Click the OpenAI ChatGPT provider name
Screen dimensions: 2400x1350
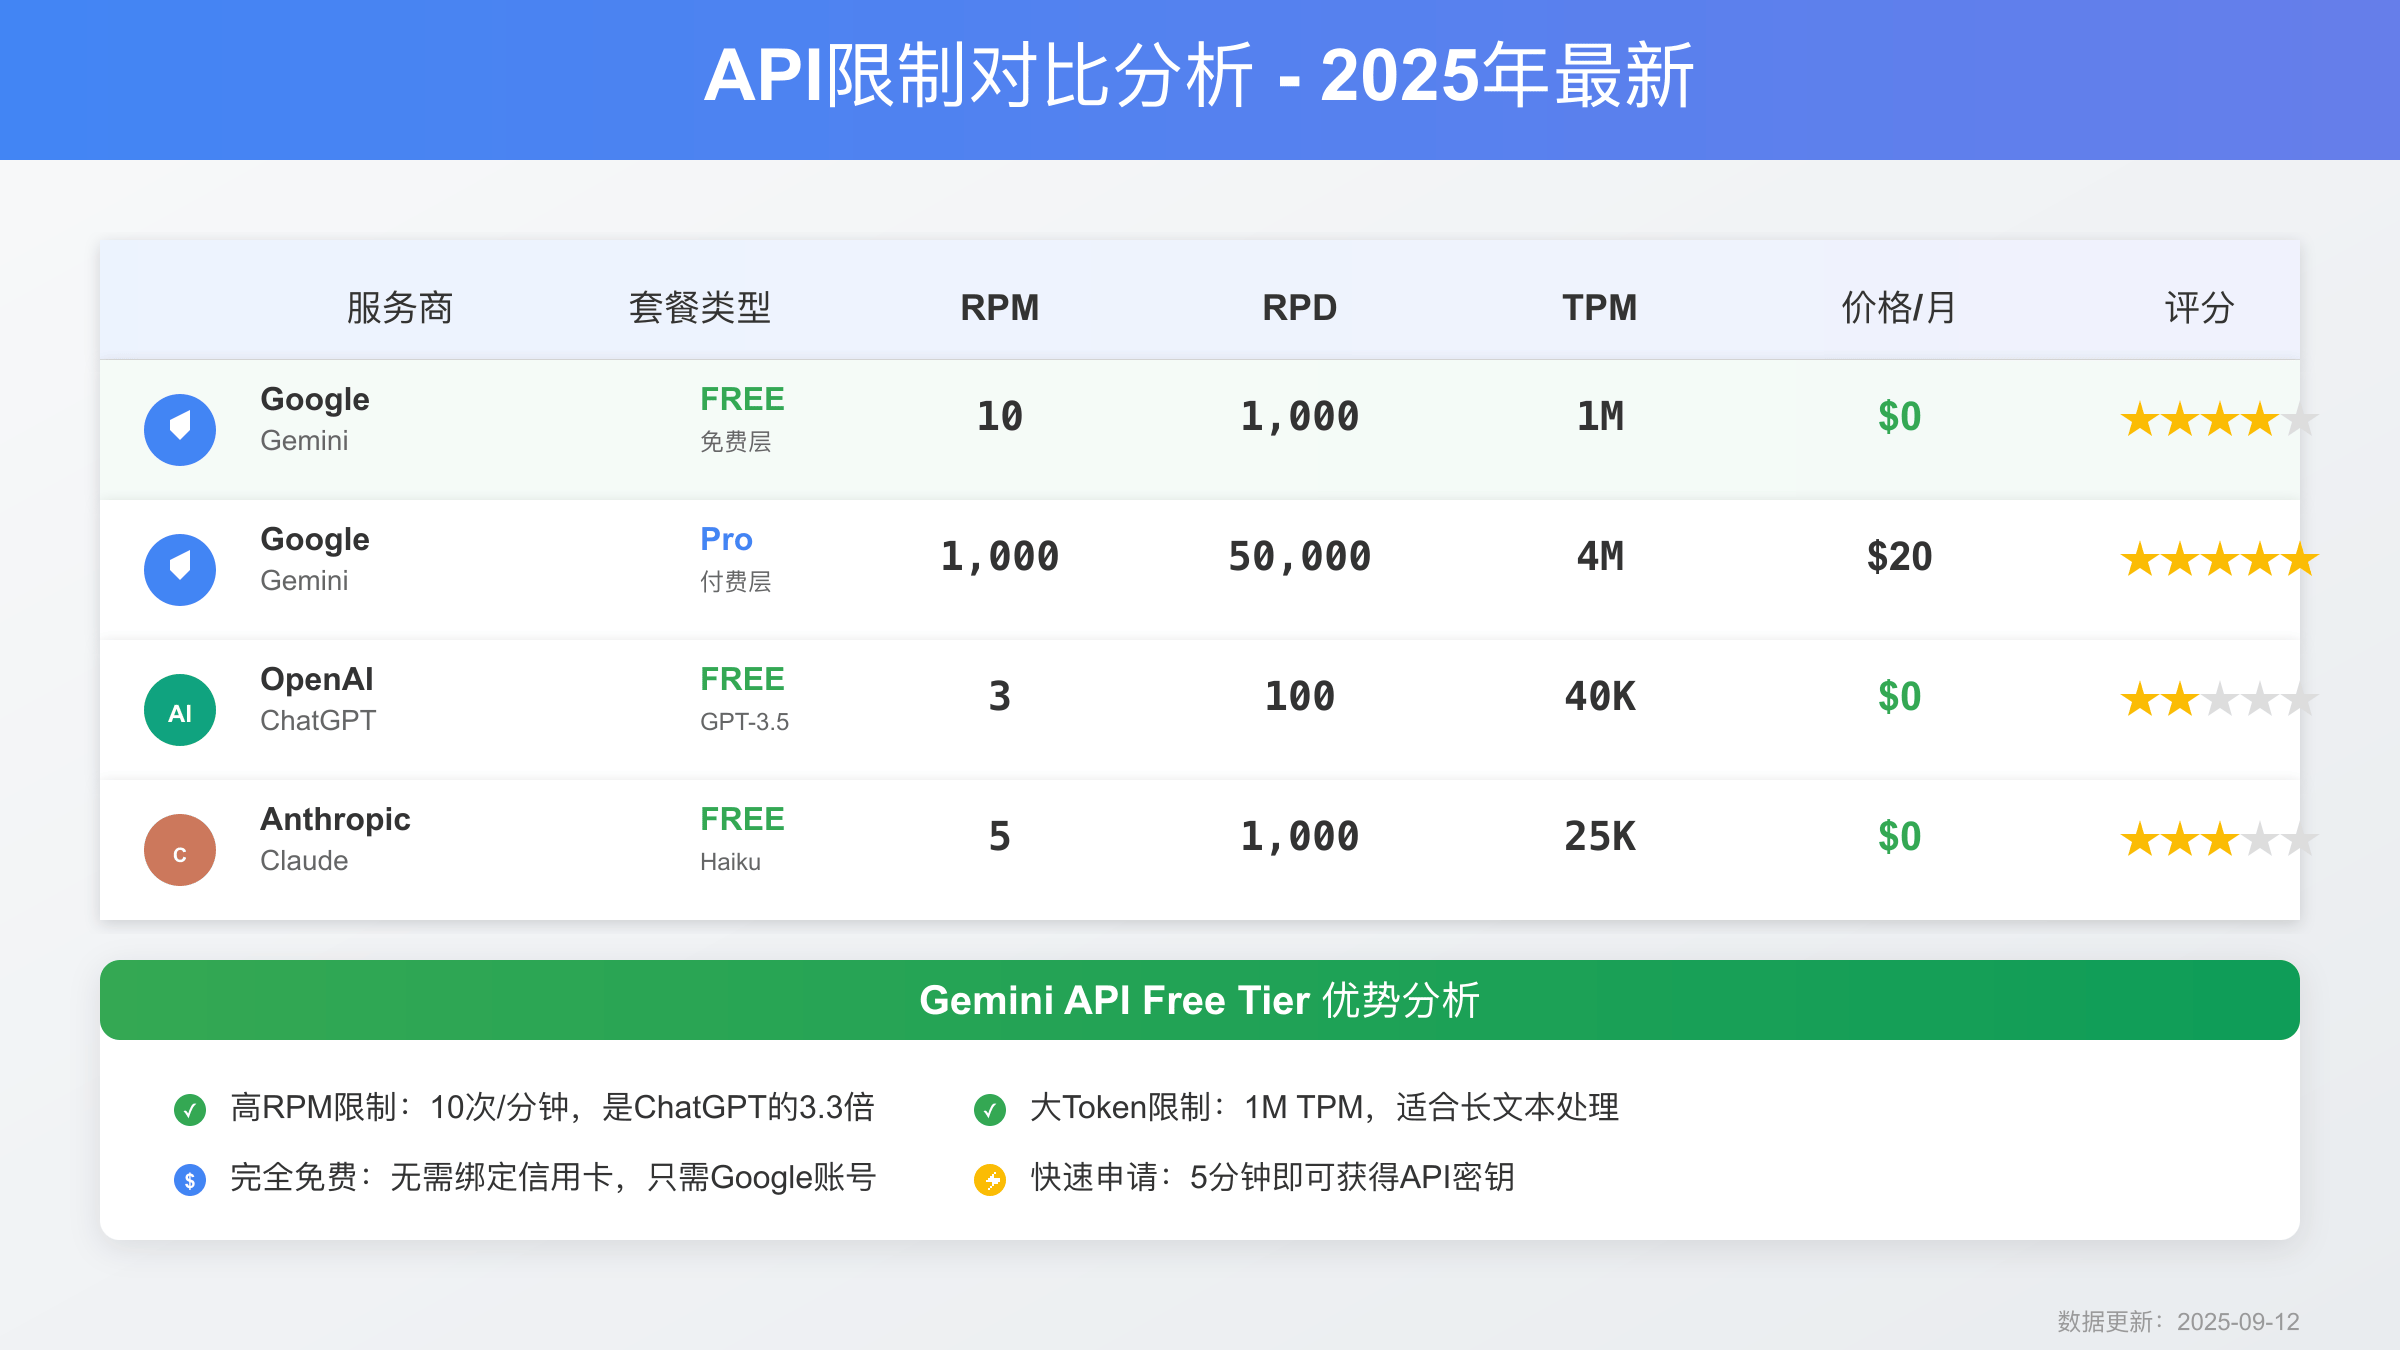(318, 699)
